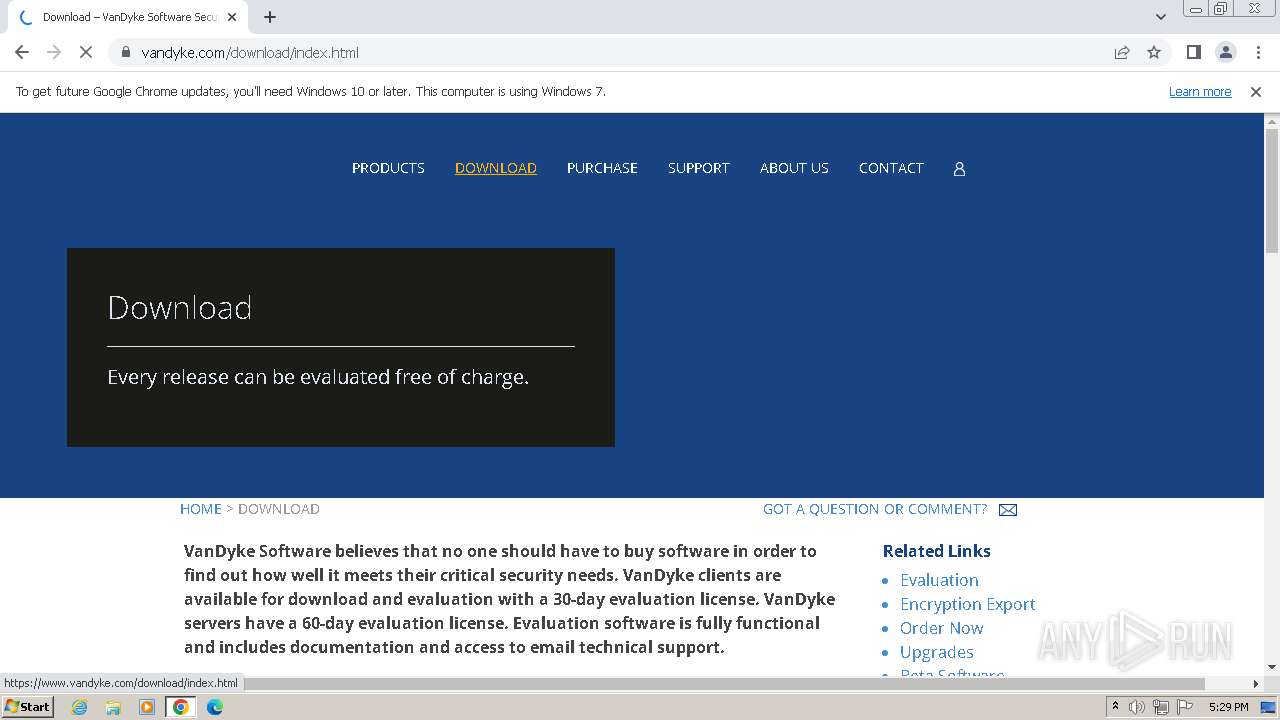Viewport: 1280px width, 720px height.
Task: Open the Chrome profile avatar
Action: pos(1225,52)
